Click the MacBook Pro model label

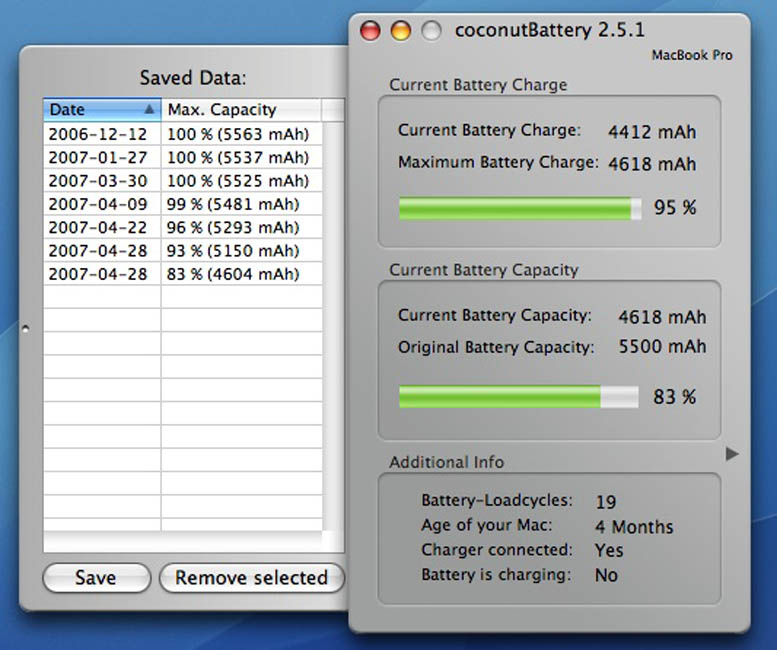pos(692,55)
